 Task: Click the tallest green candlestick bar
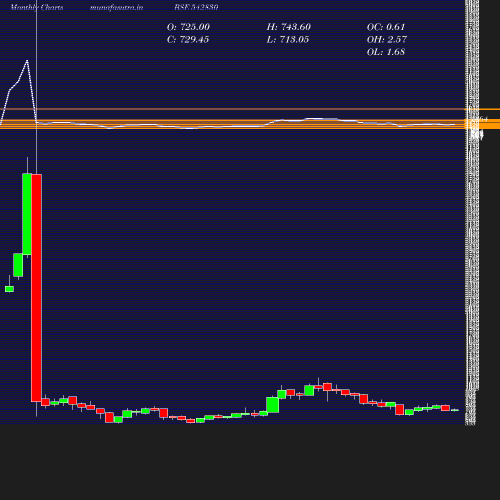(27, 214)
